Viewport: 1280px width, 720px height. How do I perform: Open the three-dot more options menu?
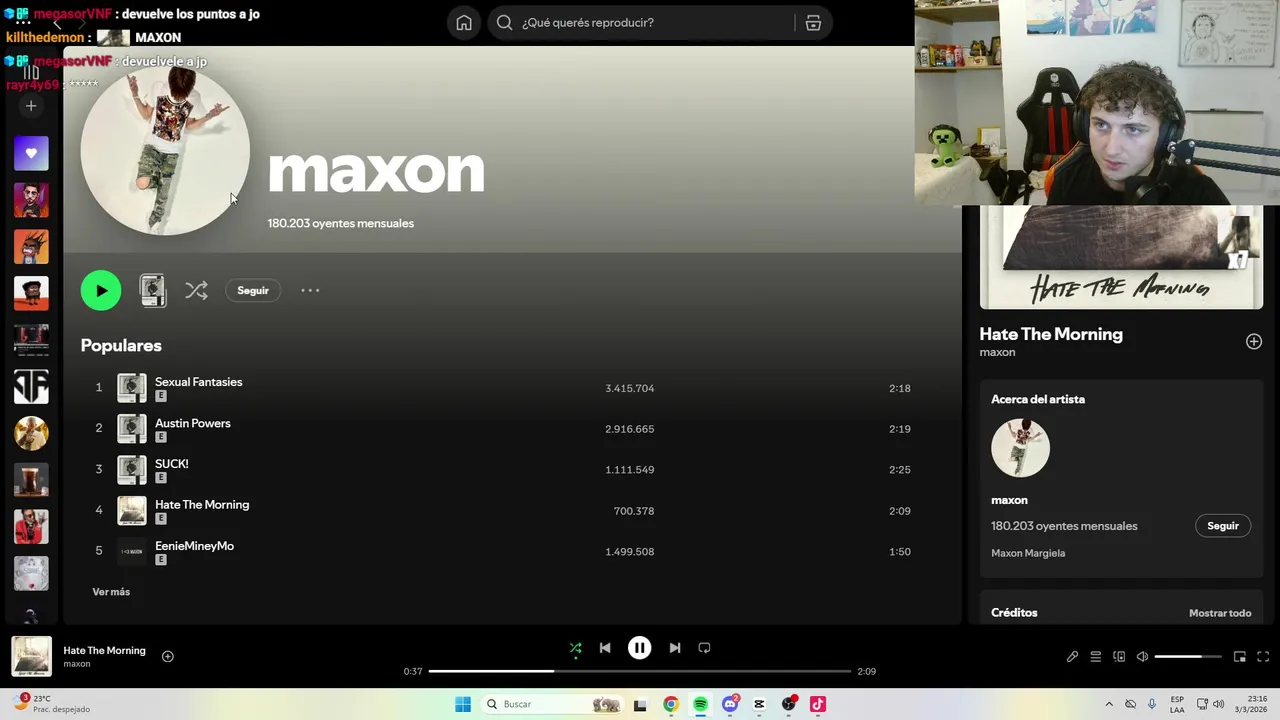(310, 291)
